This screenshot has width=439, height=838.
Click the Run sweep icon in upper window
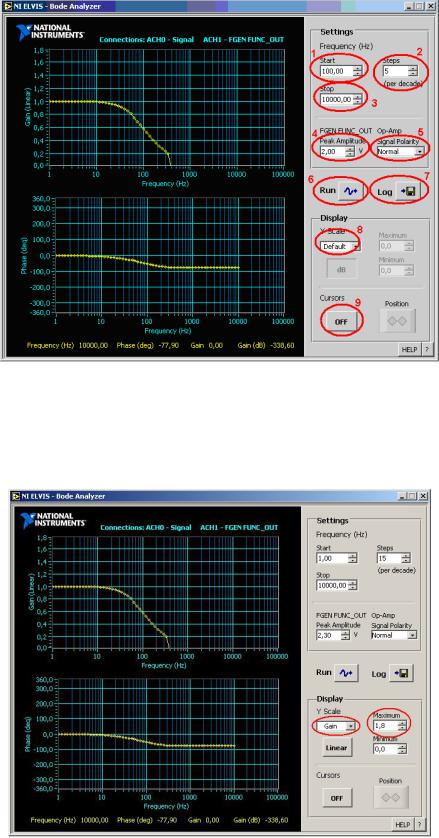(x=351, y=191)
